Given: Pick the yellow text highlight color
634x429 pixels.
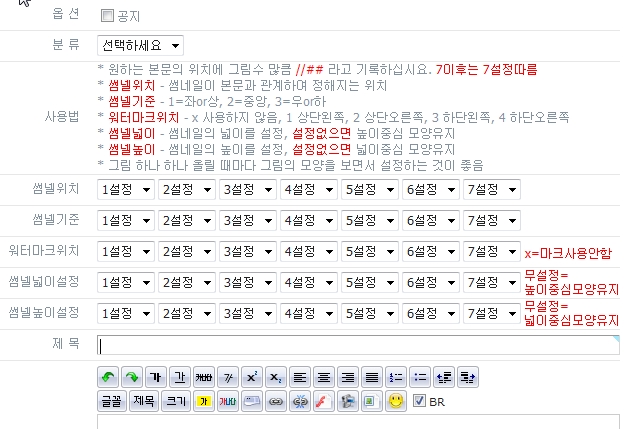Looking at the screenshot, I should click(x=203, y=401).
